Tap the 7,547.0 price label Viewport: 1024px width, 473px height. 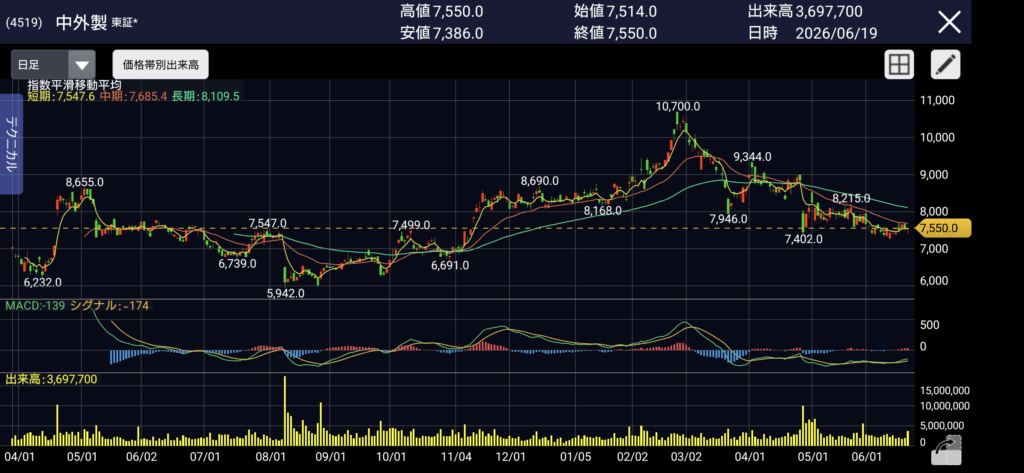268,223
